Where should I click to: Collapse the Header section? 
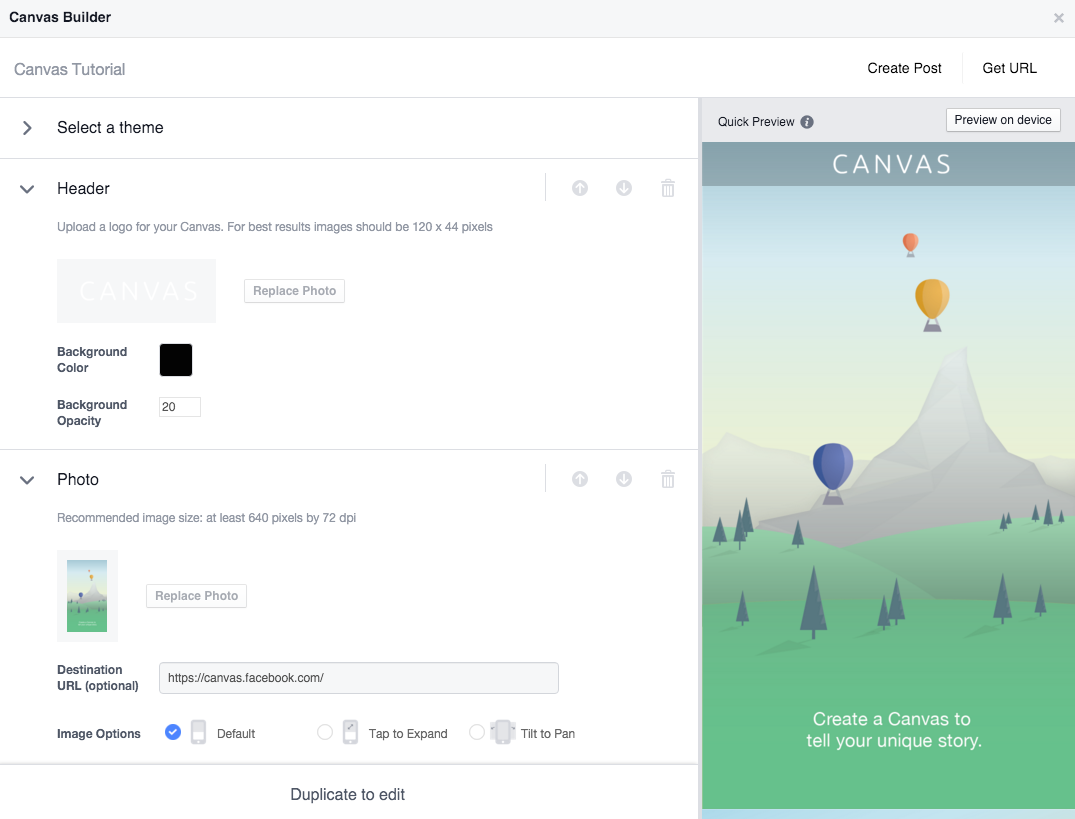pyautogui.click(x=28, y=189)
